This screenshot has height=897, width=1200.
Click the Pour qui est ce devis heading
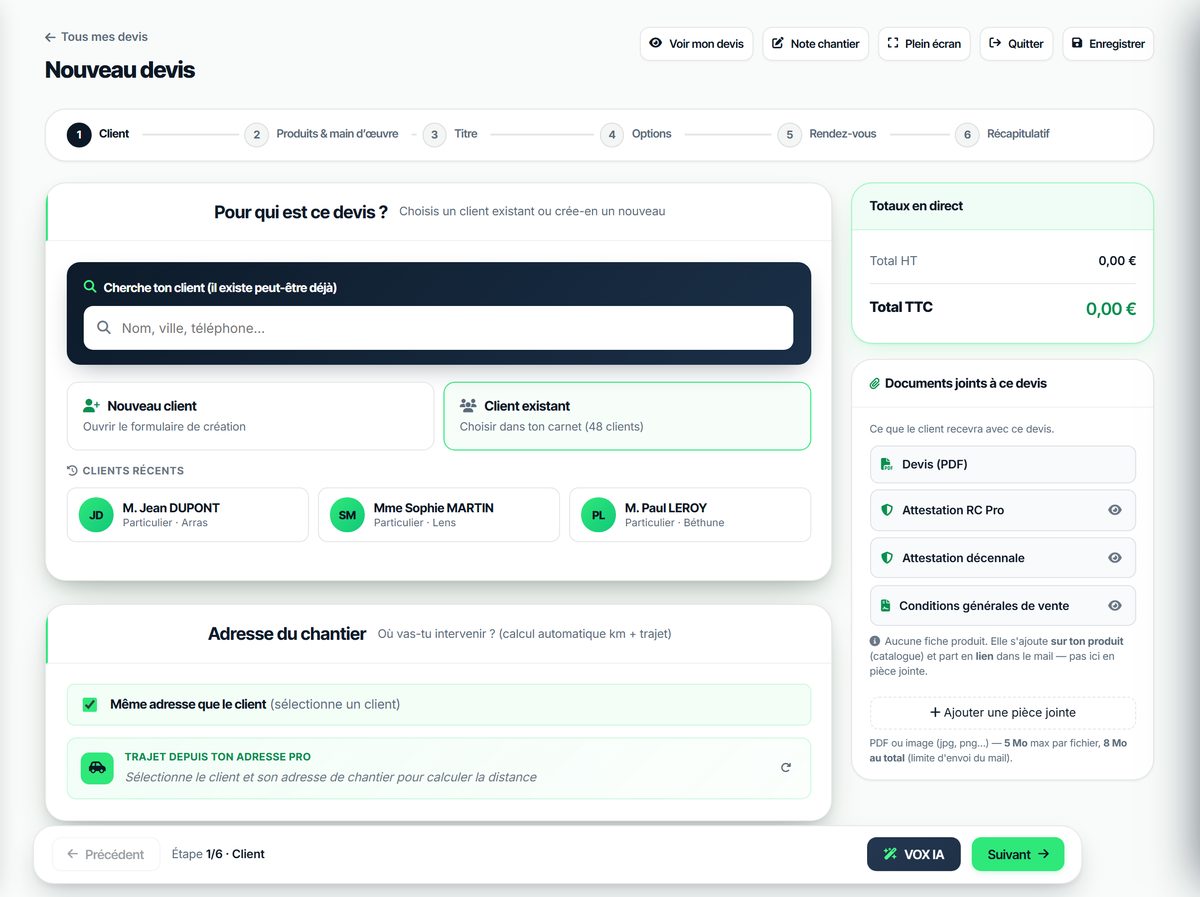click(x=301, y=212)
